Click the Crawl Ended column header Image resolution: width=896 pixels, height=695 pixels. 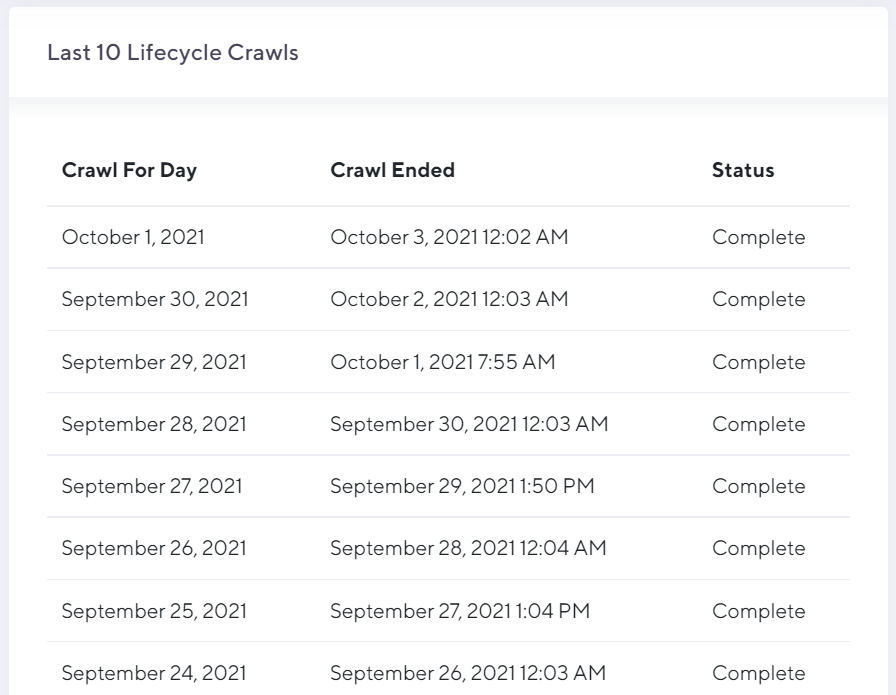pos(393,170)
